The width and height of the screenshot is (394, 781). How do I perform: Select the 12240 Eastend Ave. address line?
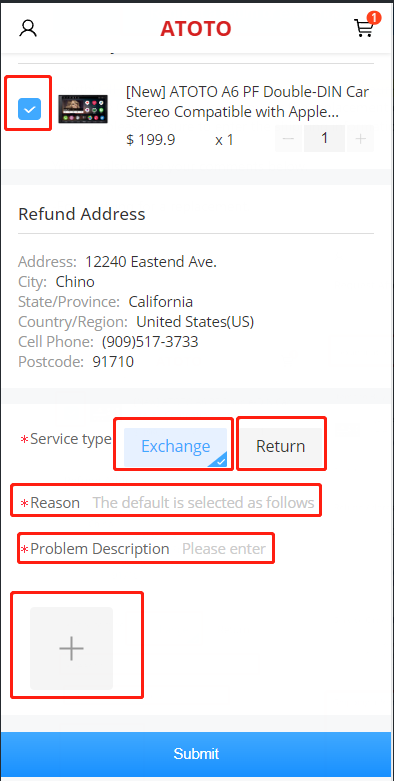(x=151, y=262)
